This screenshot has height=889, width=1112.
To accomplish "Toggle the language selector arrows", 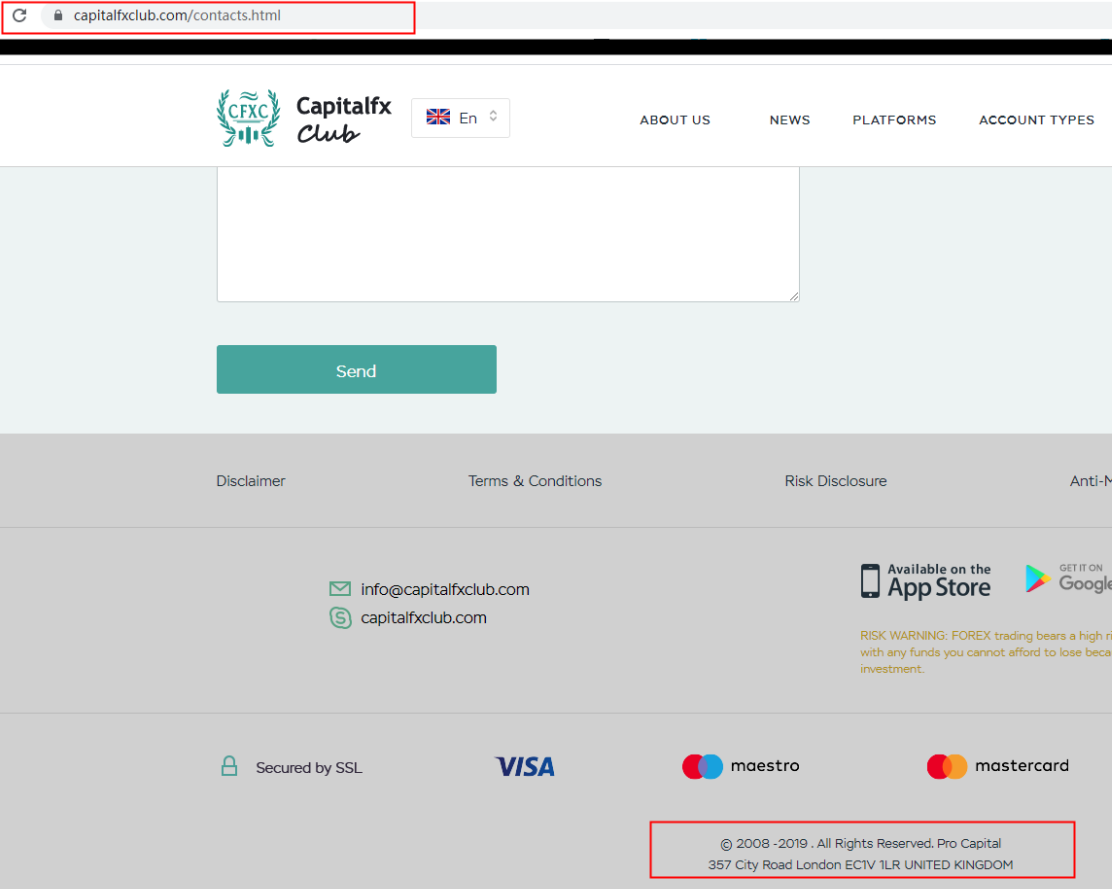I will click(x=493, y=116).
